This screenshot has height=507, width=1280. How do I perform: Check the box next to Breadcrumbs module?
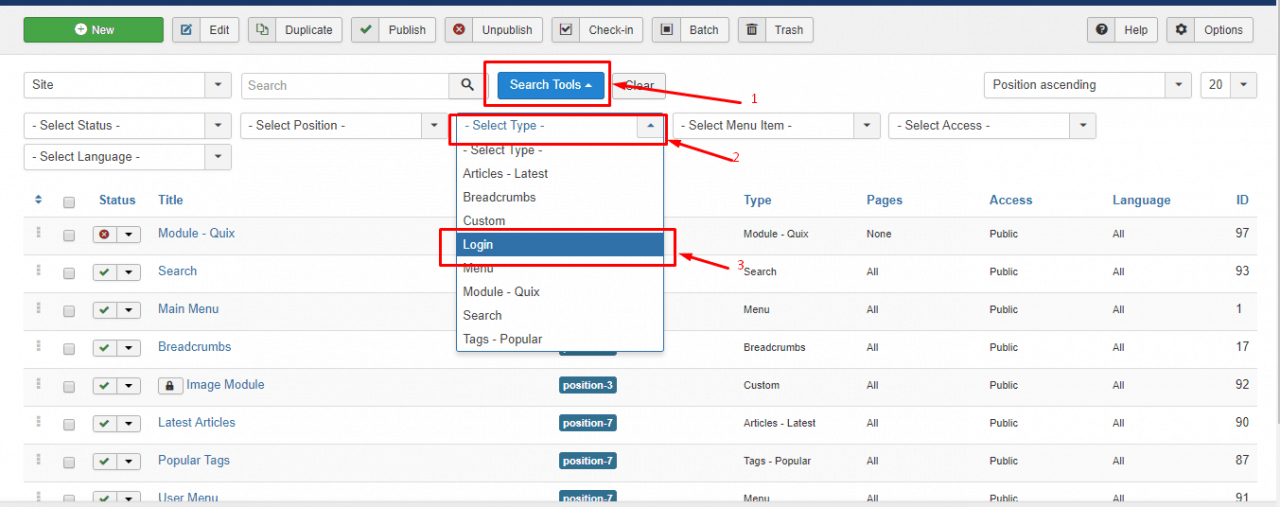pos(69,349)
